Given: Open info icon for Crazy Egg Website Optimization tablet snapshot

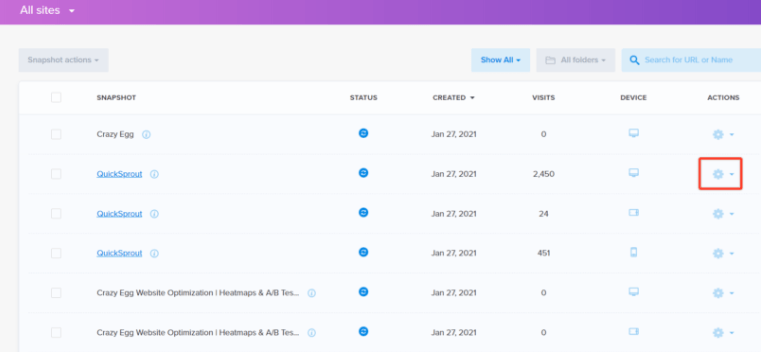Looking at the screenshot, I should click(x=312, y=333).
